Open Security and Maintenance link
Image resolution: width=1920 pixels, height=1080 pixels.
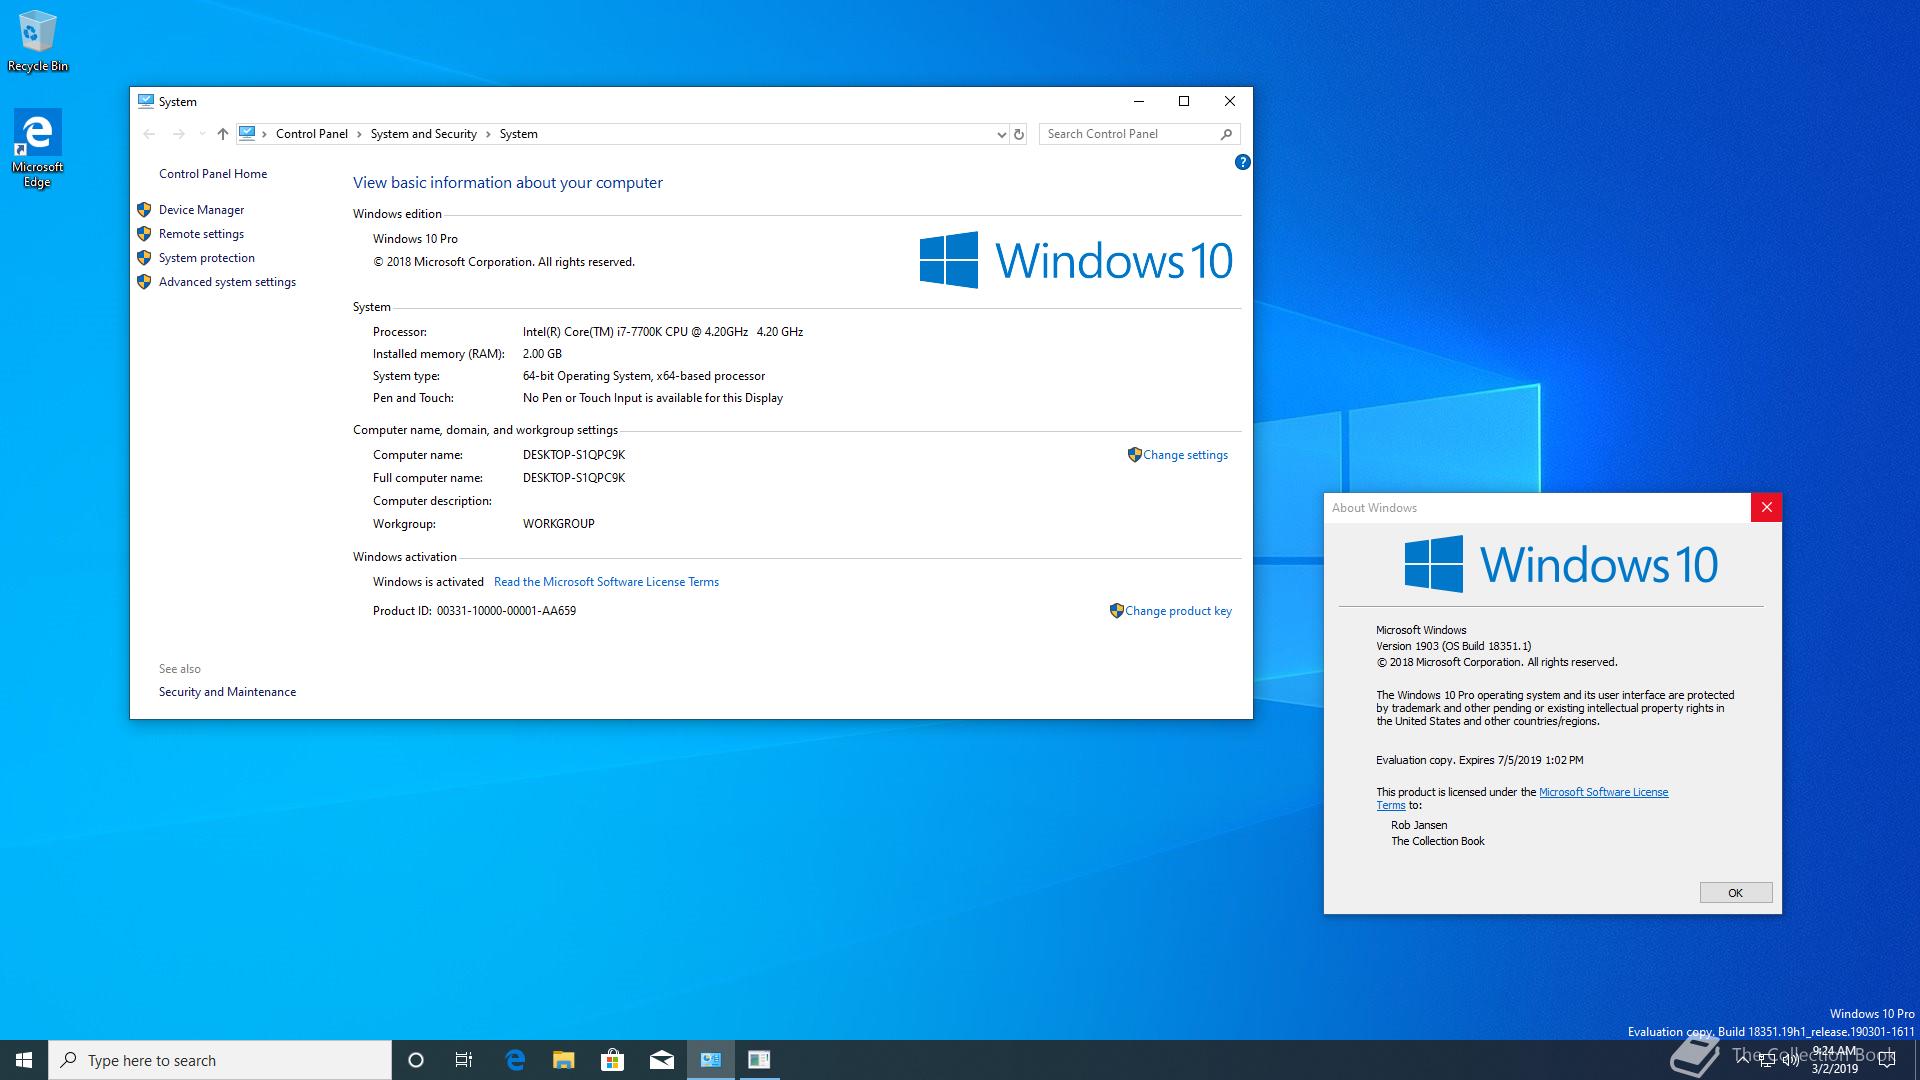(227, 692)
